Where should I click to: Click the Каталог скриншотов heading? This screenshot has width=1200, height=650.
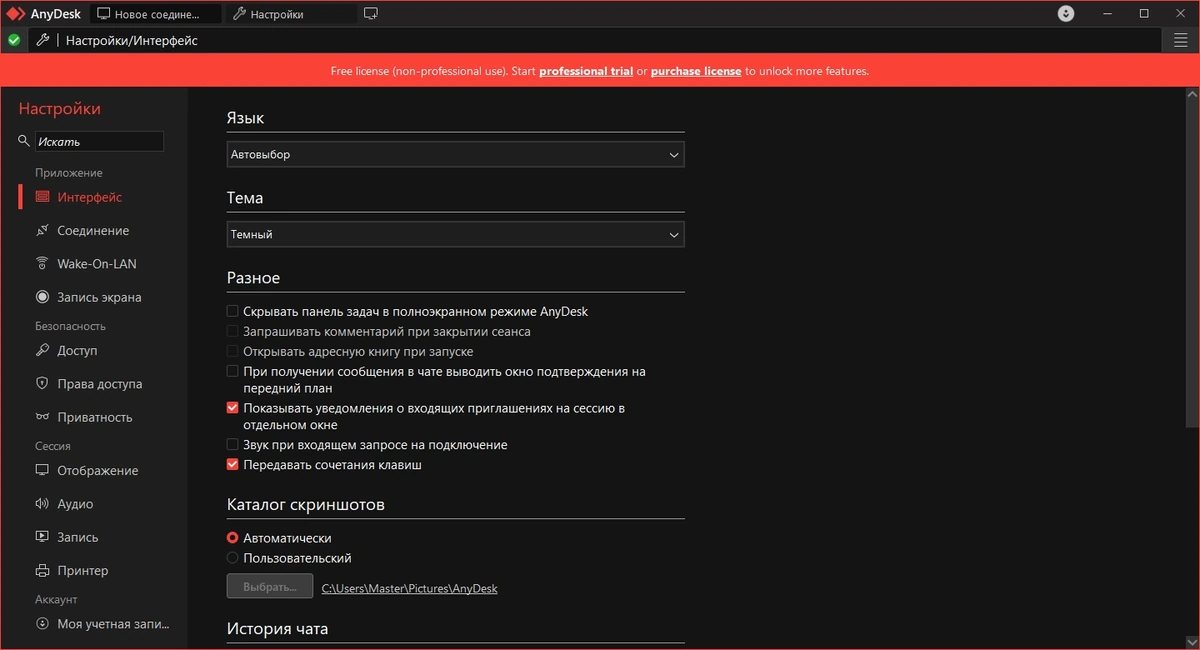(x=306, y=504)
